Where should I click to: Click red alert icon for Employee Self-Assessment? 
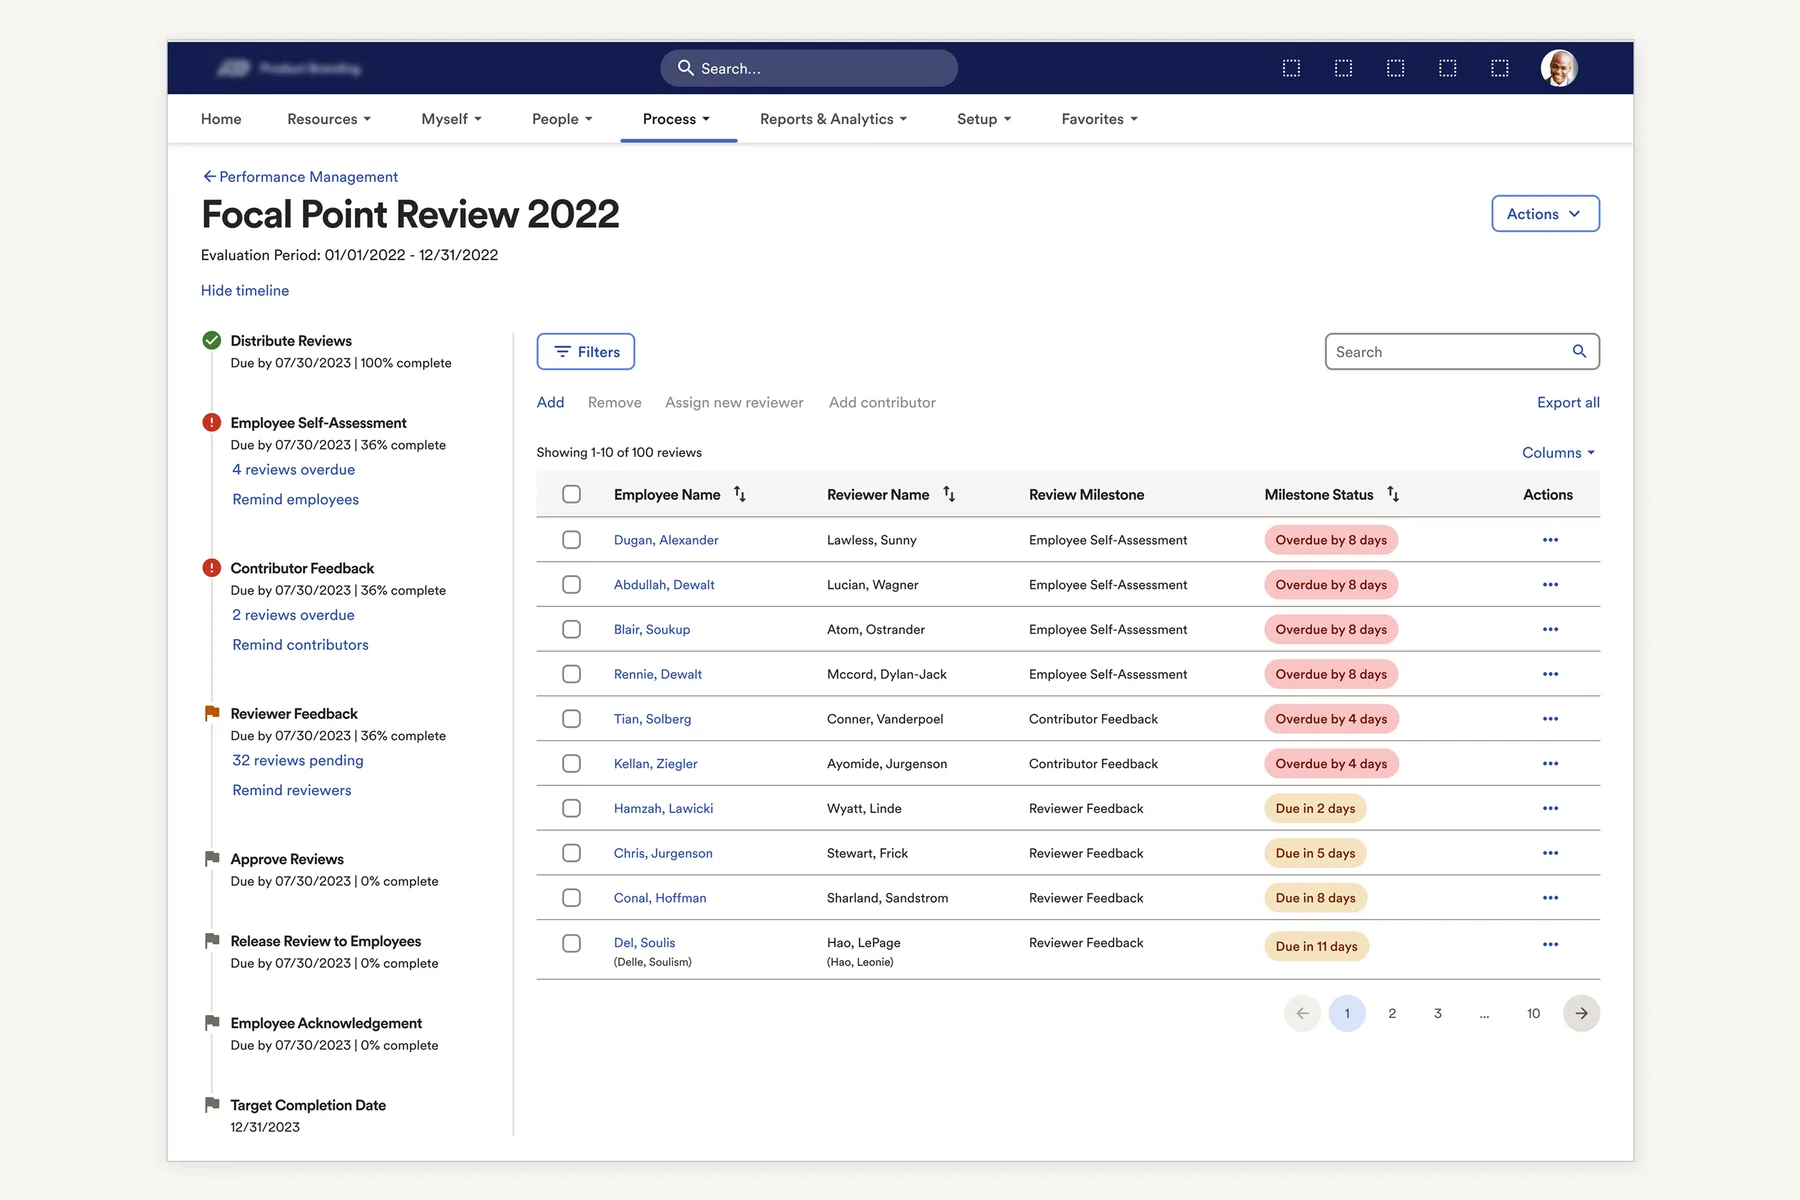[x=212, y=422]
